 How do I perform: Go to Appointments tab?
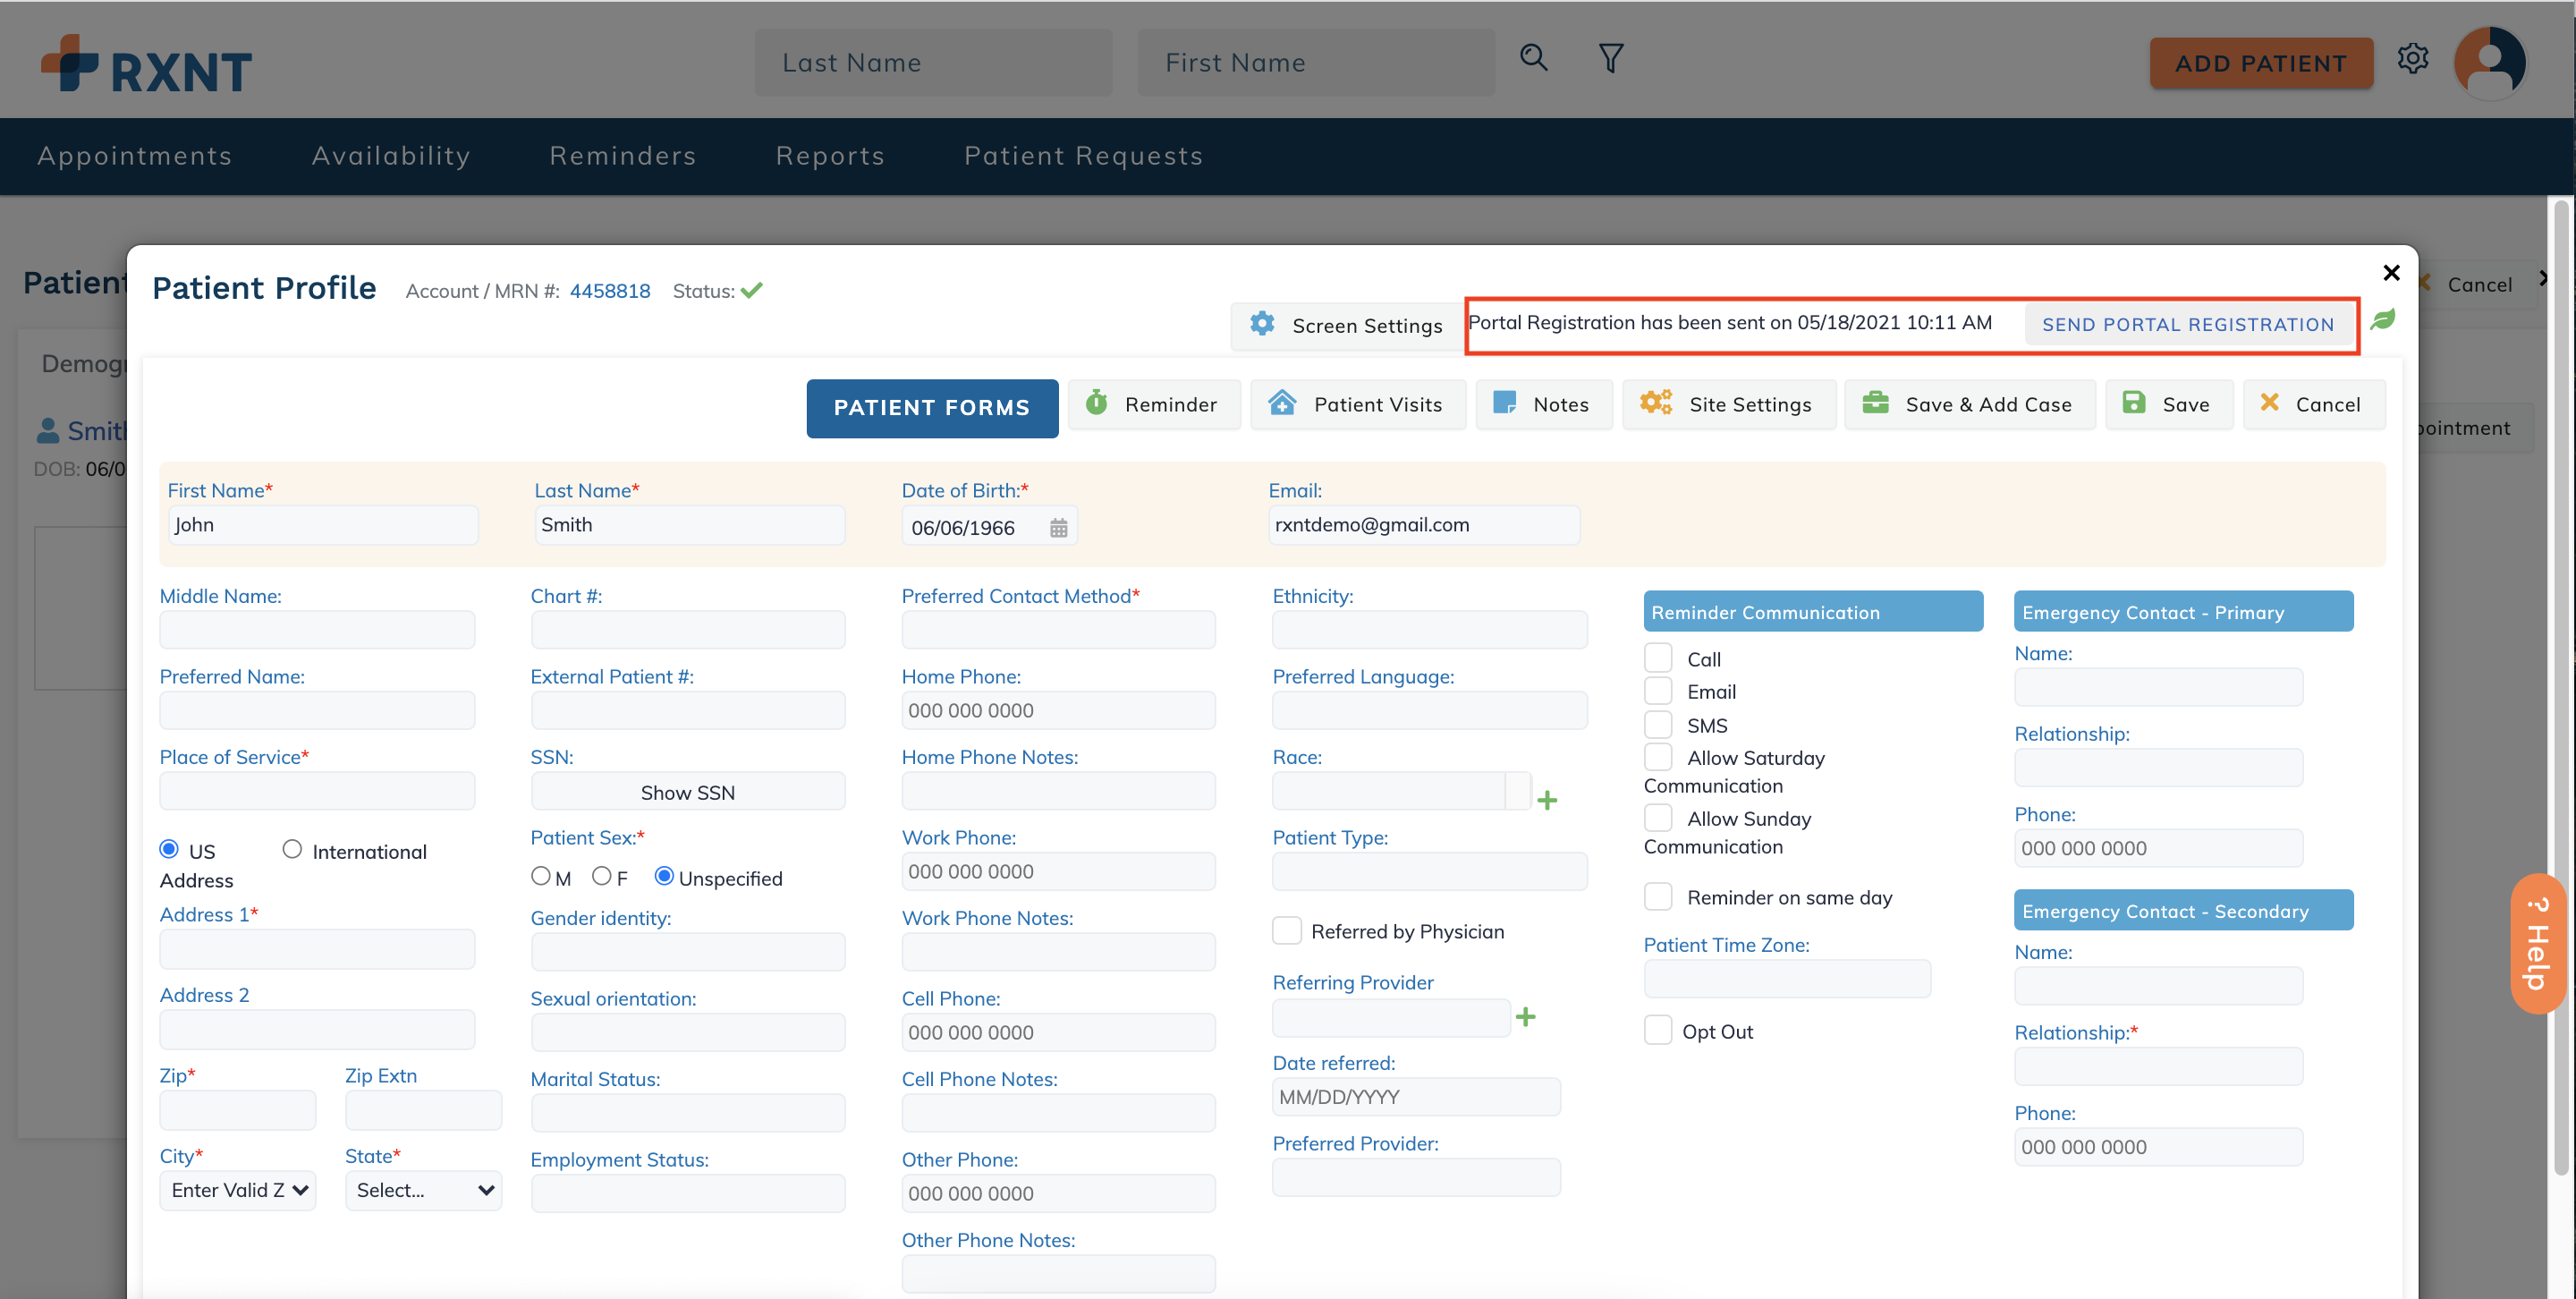[134, 156]
